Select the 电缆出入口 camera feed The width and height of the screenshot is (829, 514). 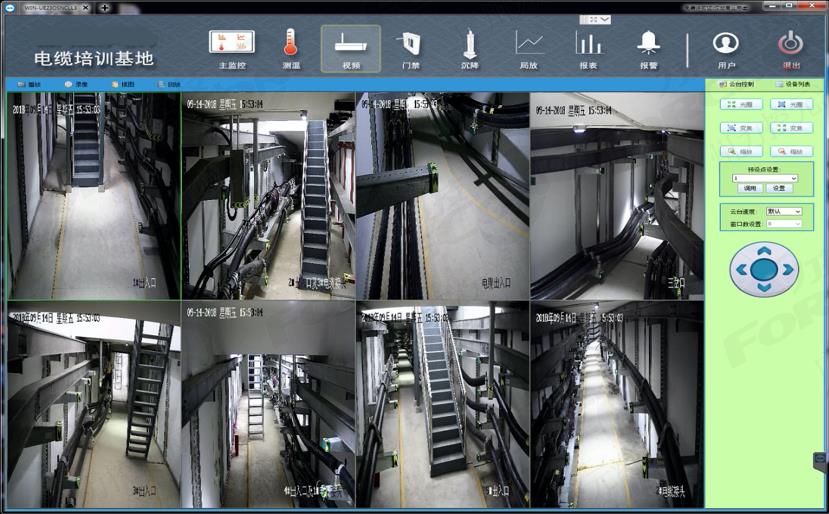click(443, 196)
